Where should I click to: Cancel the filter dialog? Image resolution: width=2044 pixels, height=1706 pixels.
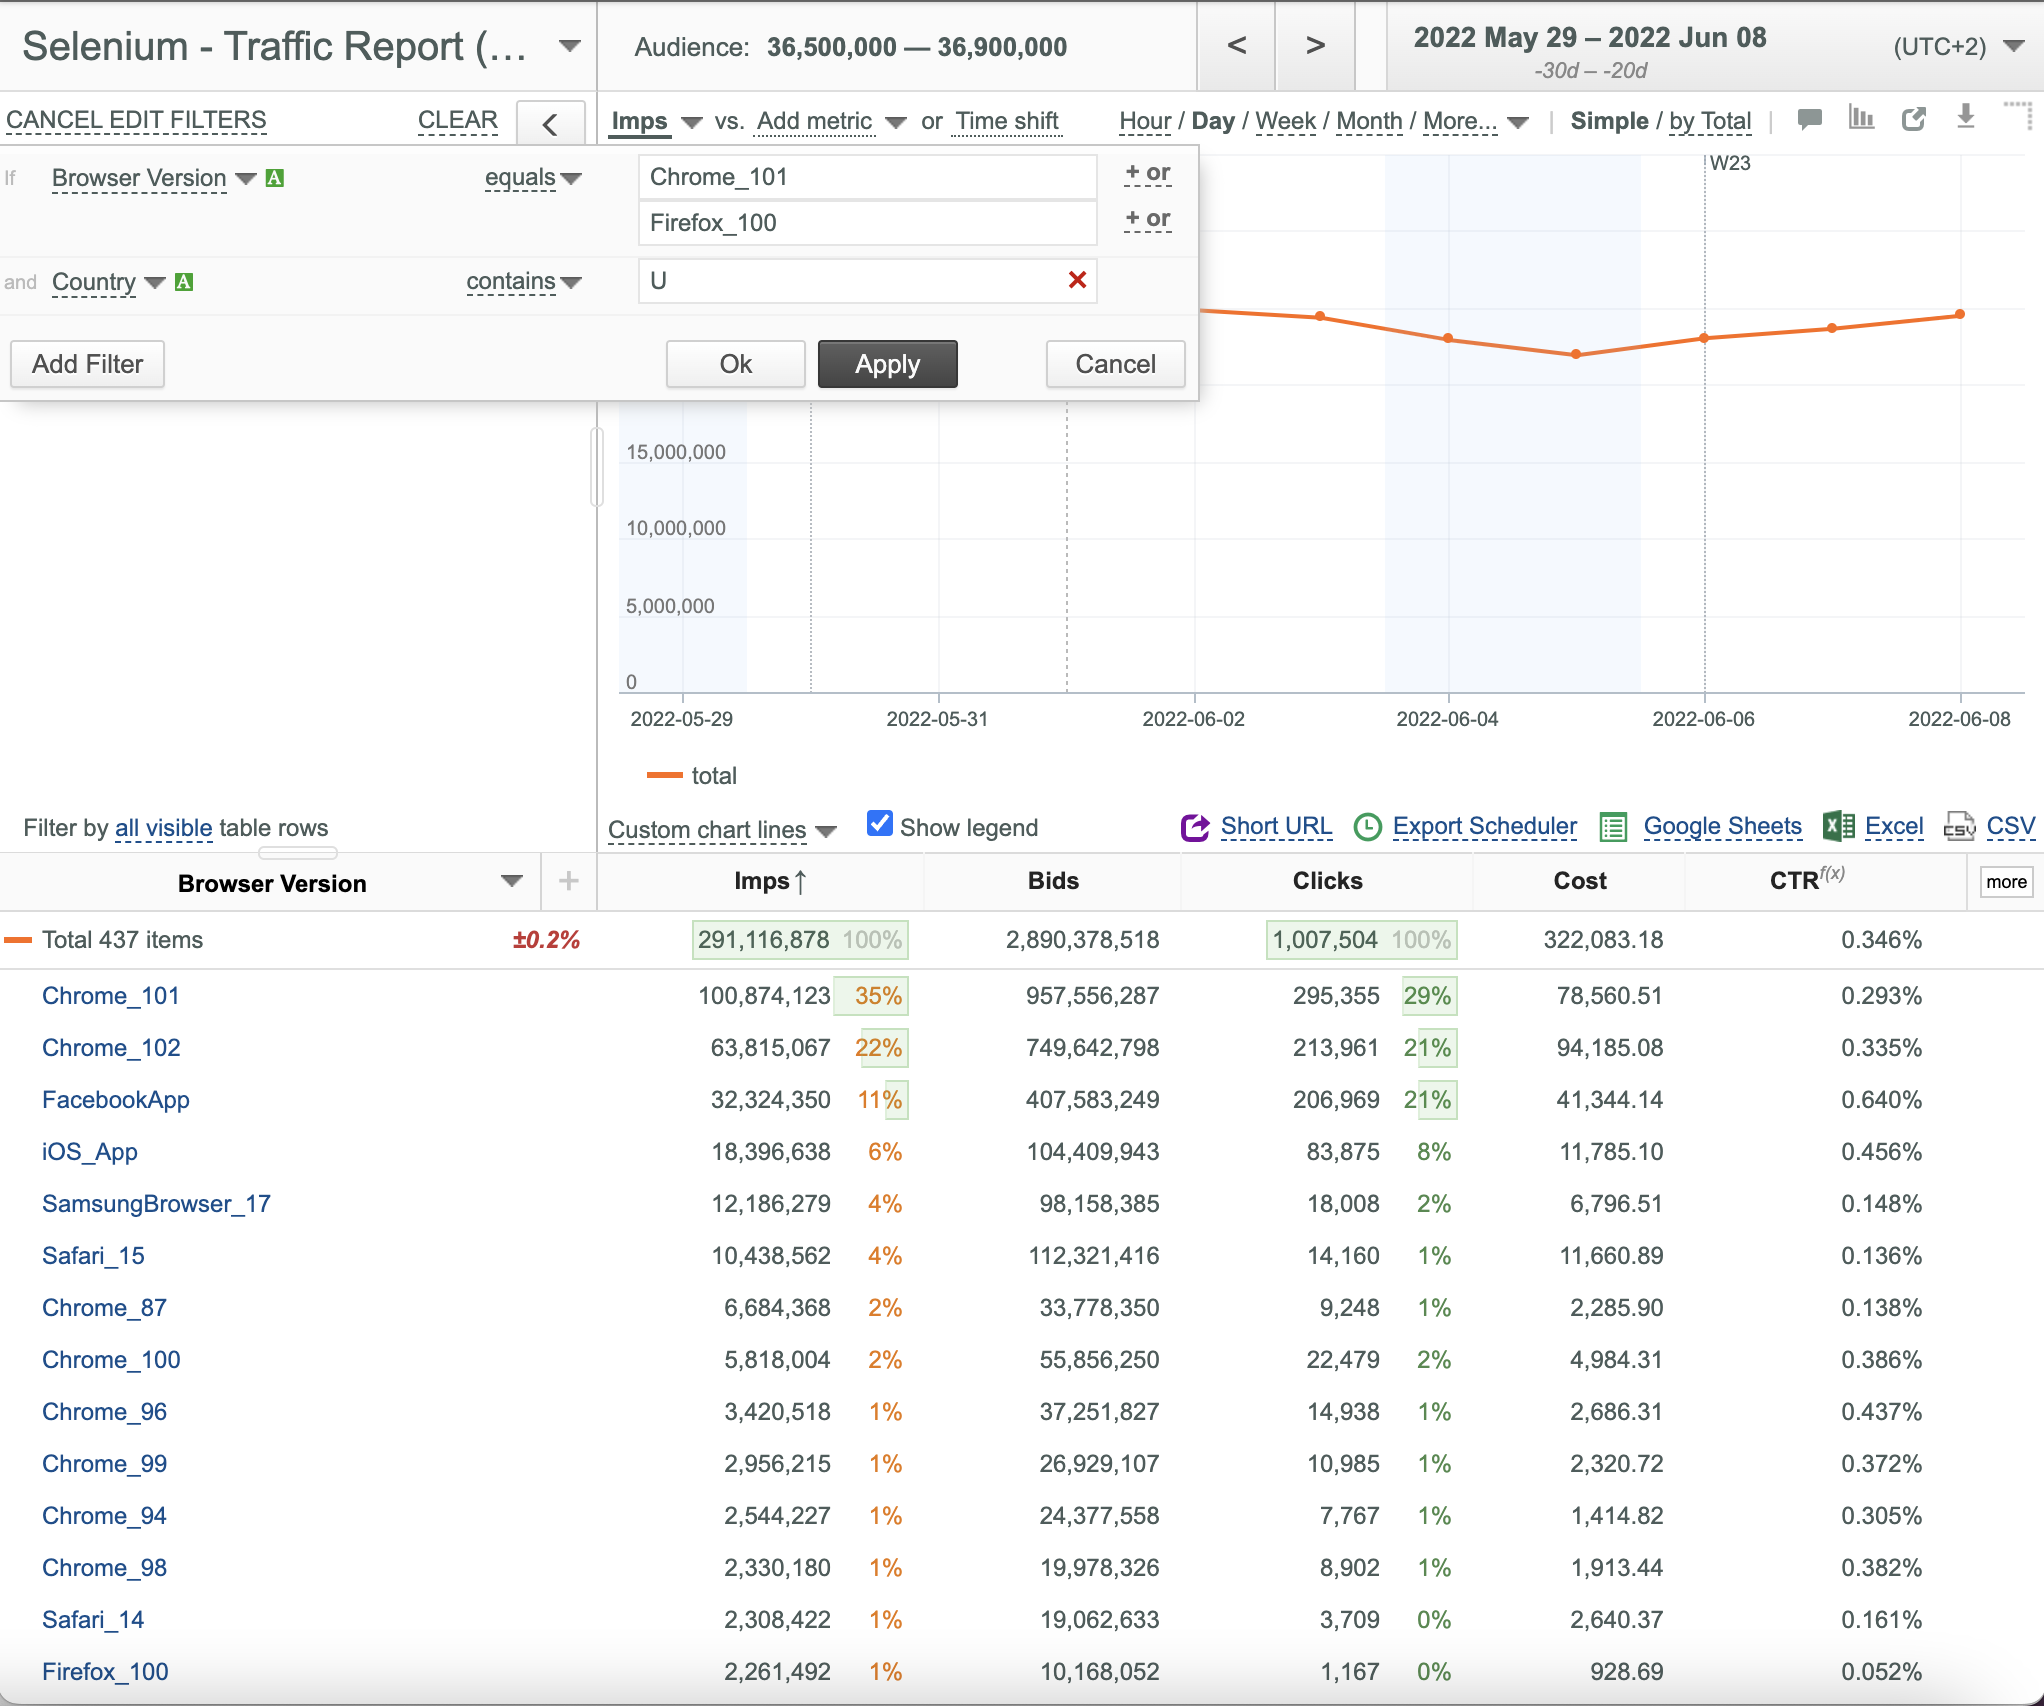tap(1116, 364)
